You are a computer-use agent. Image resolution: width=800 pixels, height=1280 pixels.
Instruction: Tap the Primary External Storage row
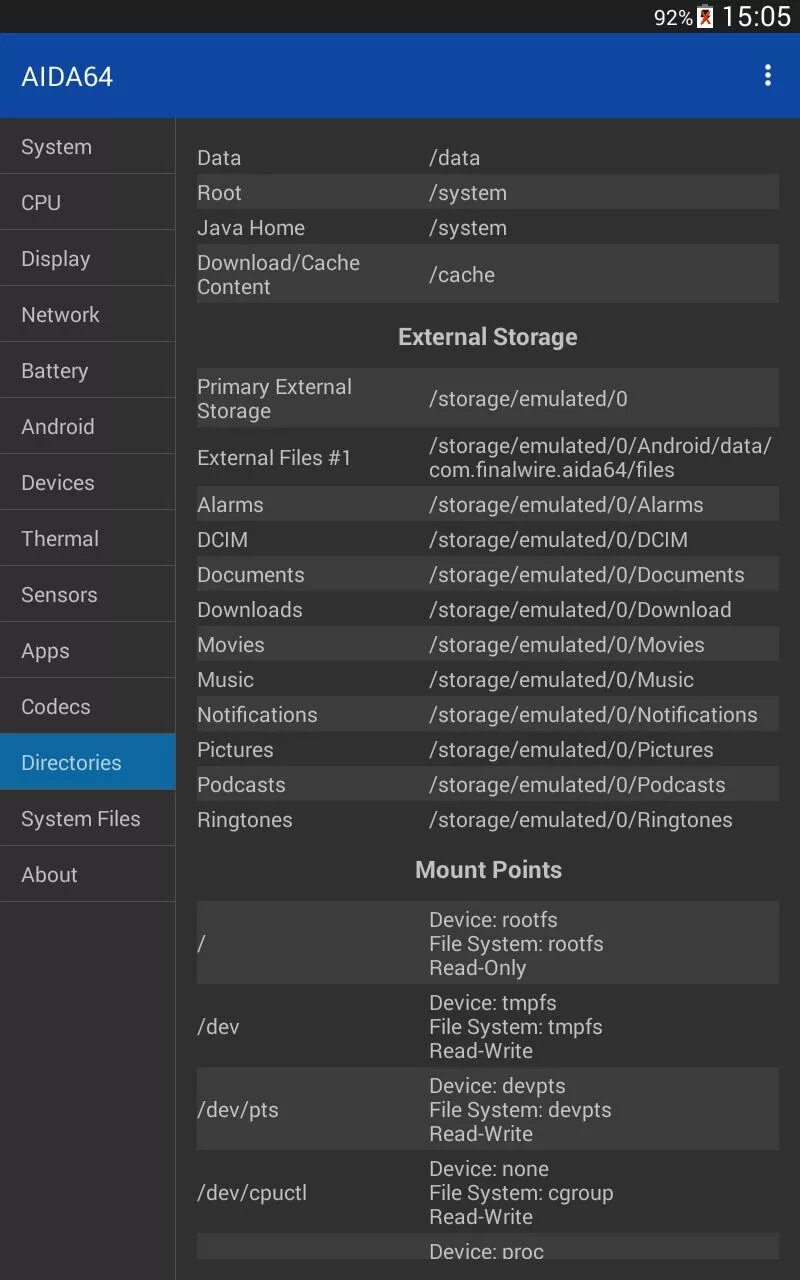tap(487, 399)
